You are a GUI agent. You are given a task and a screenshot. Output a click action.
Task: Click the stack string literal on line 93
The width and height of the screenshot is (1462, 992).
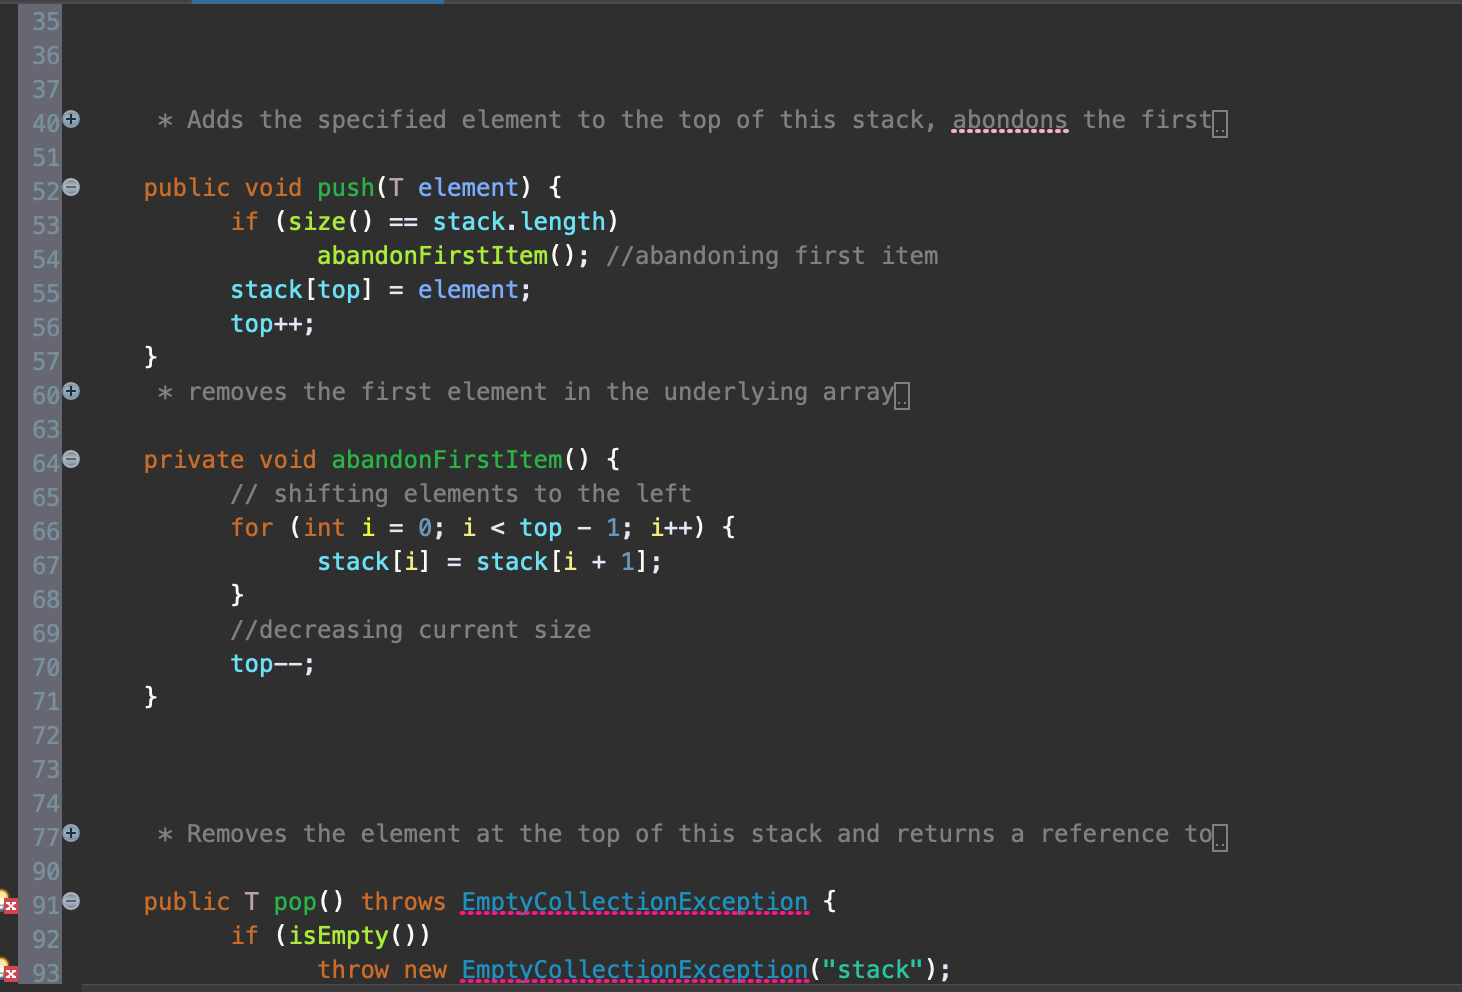[876, 969]
